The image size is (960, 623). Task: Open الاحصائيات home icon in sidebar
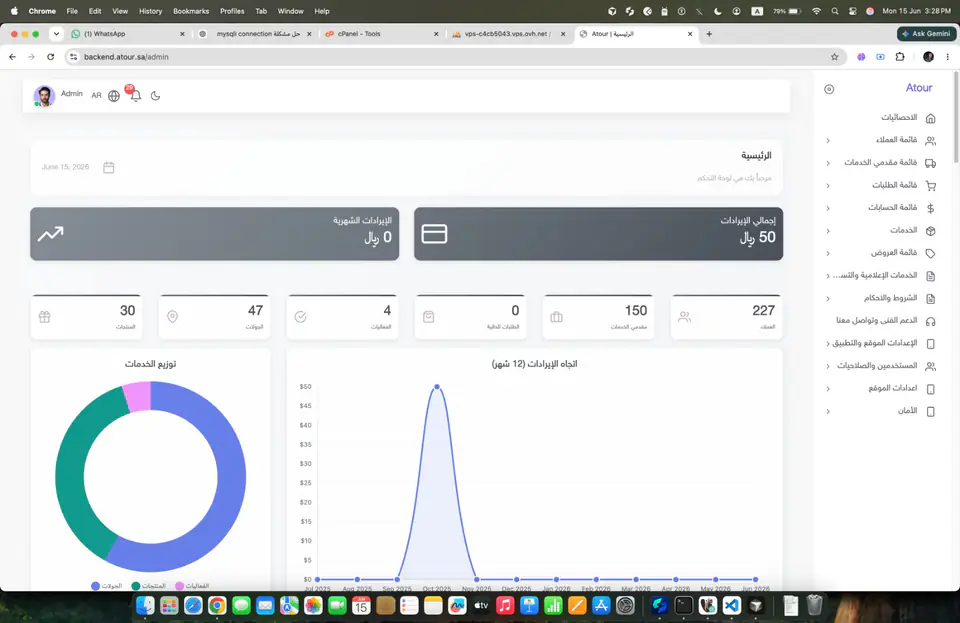point(930,118)
